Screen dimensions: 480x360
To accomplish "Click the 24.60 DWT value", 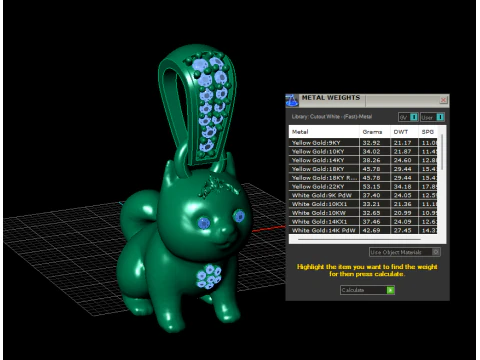I will pos(402,160).
